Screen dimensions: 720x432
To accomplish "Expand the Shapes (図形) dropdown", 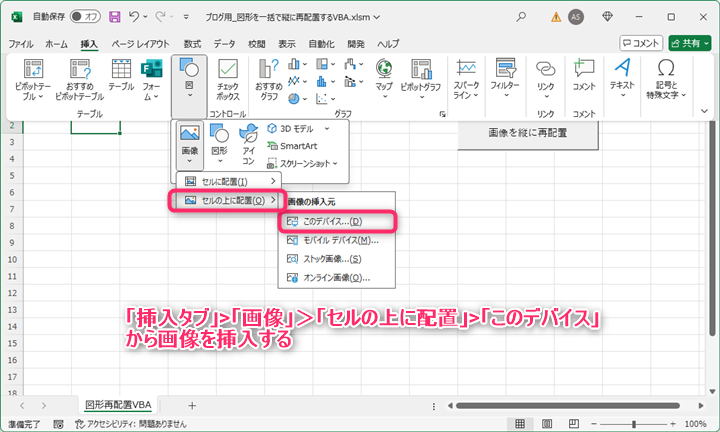I will point(219,143).
